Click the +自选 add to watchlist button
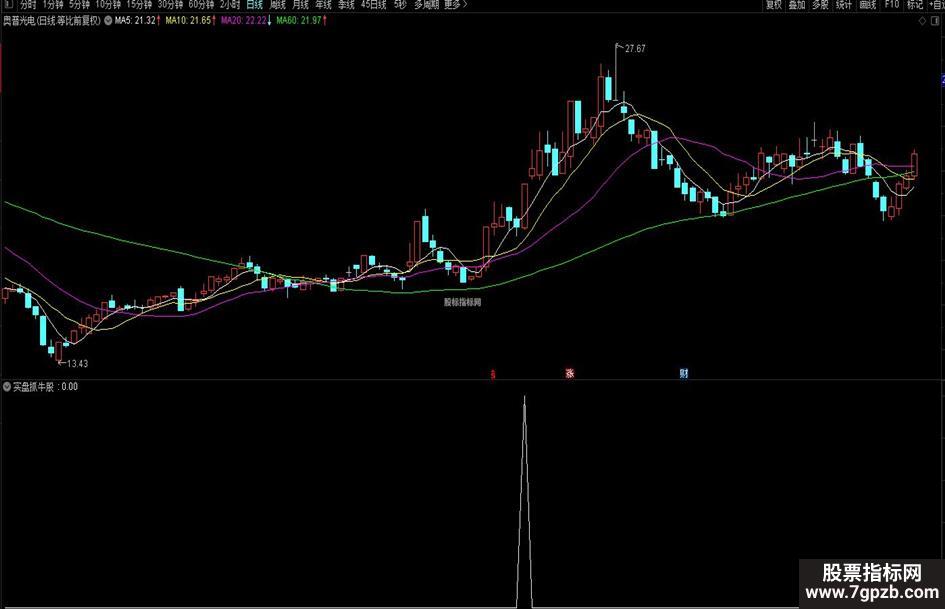945x609 pixels. pyautogui.click(x=937, y=4)
